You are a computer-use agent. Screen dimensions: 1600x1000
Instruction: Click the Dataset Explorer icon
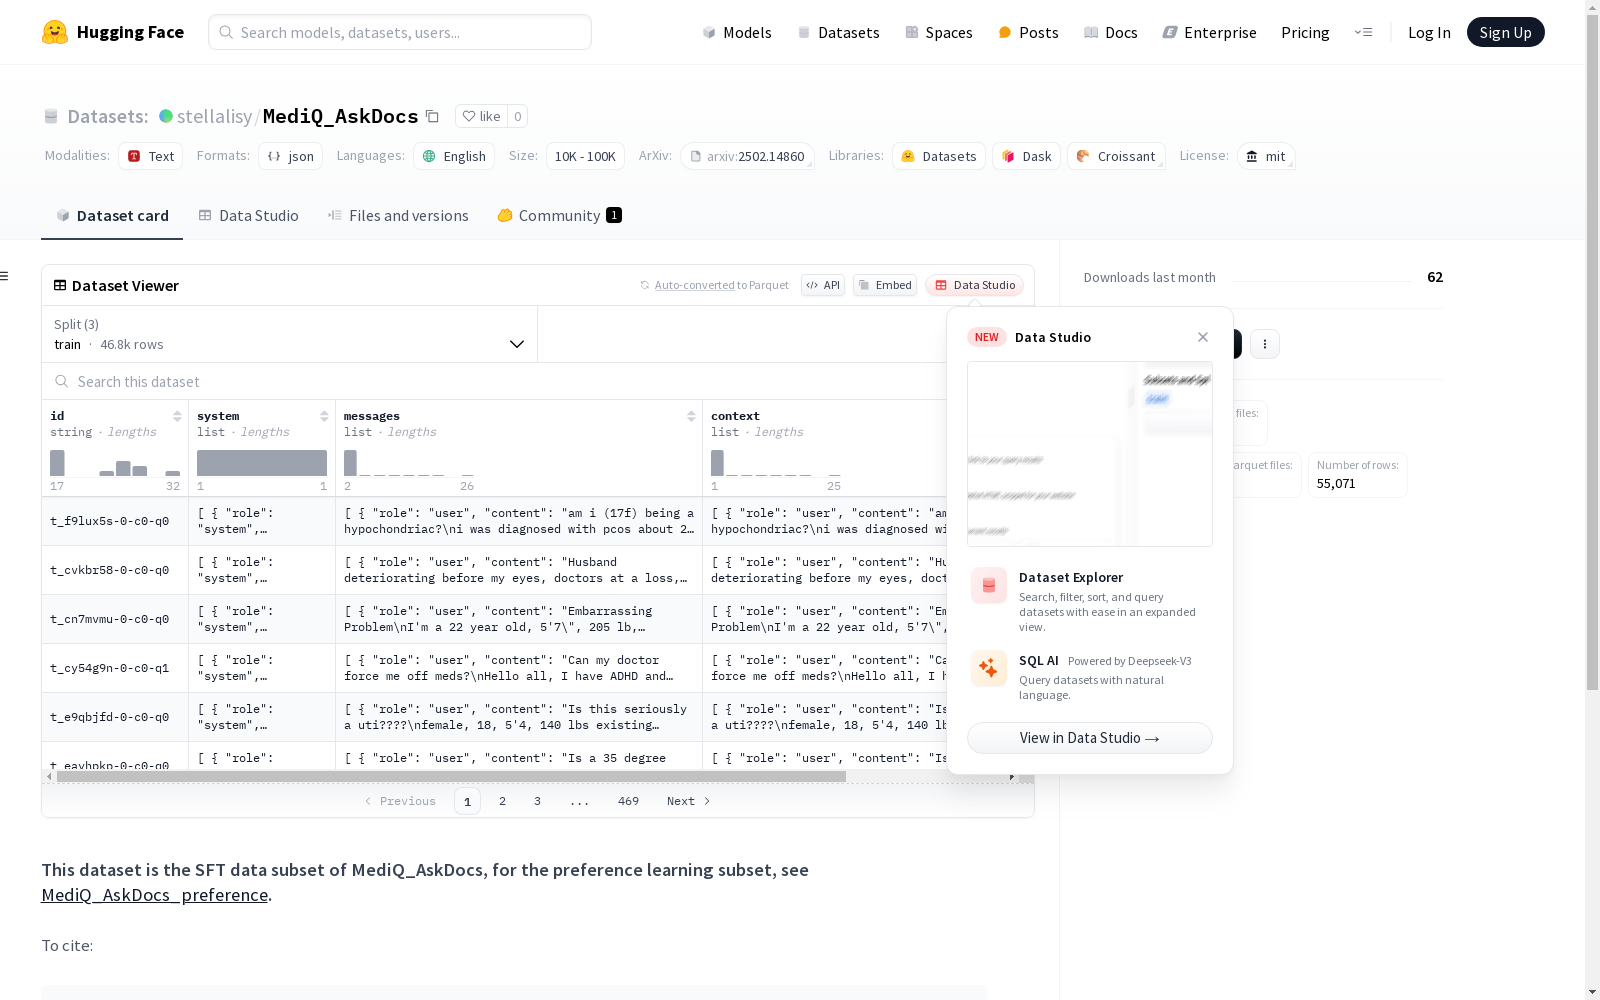(989, 586)
